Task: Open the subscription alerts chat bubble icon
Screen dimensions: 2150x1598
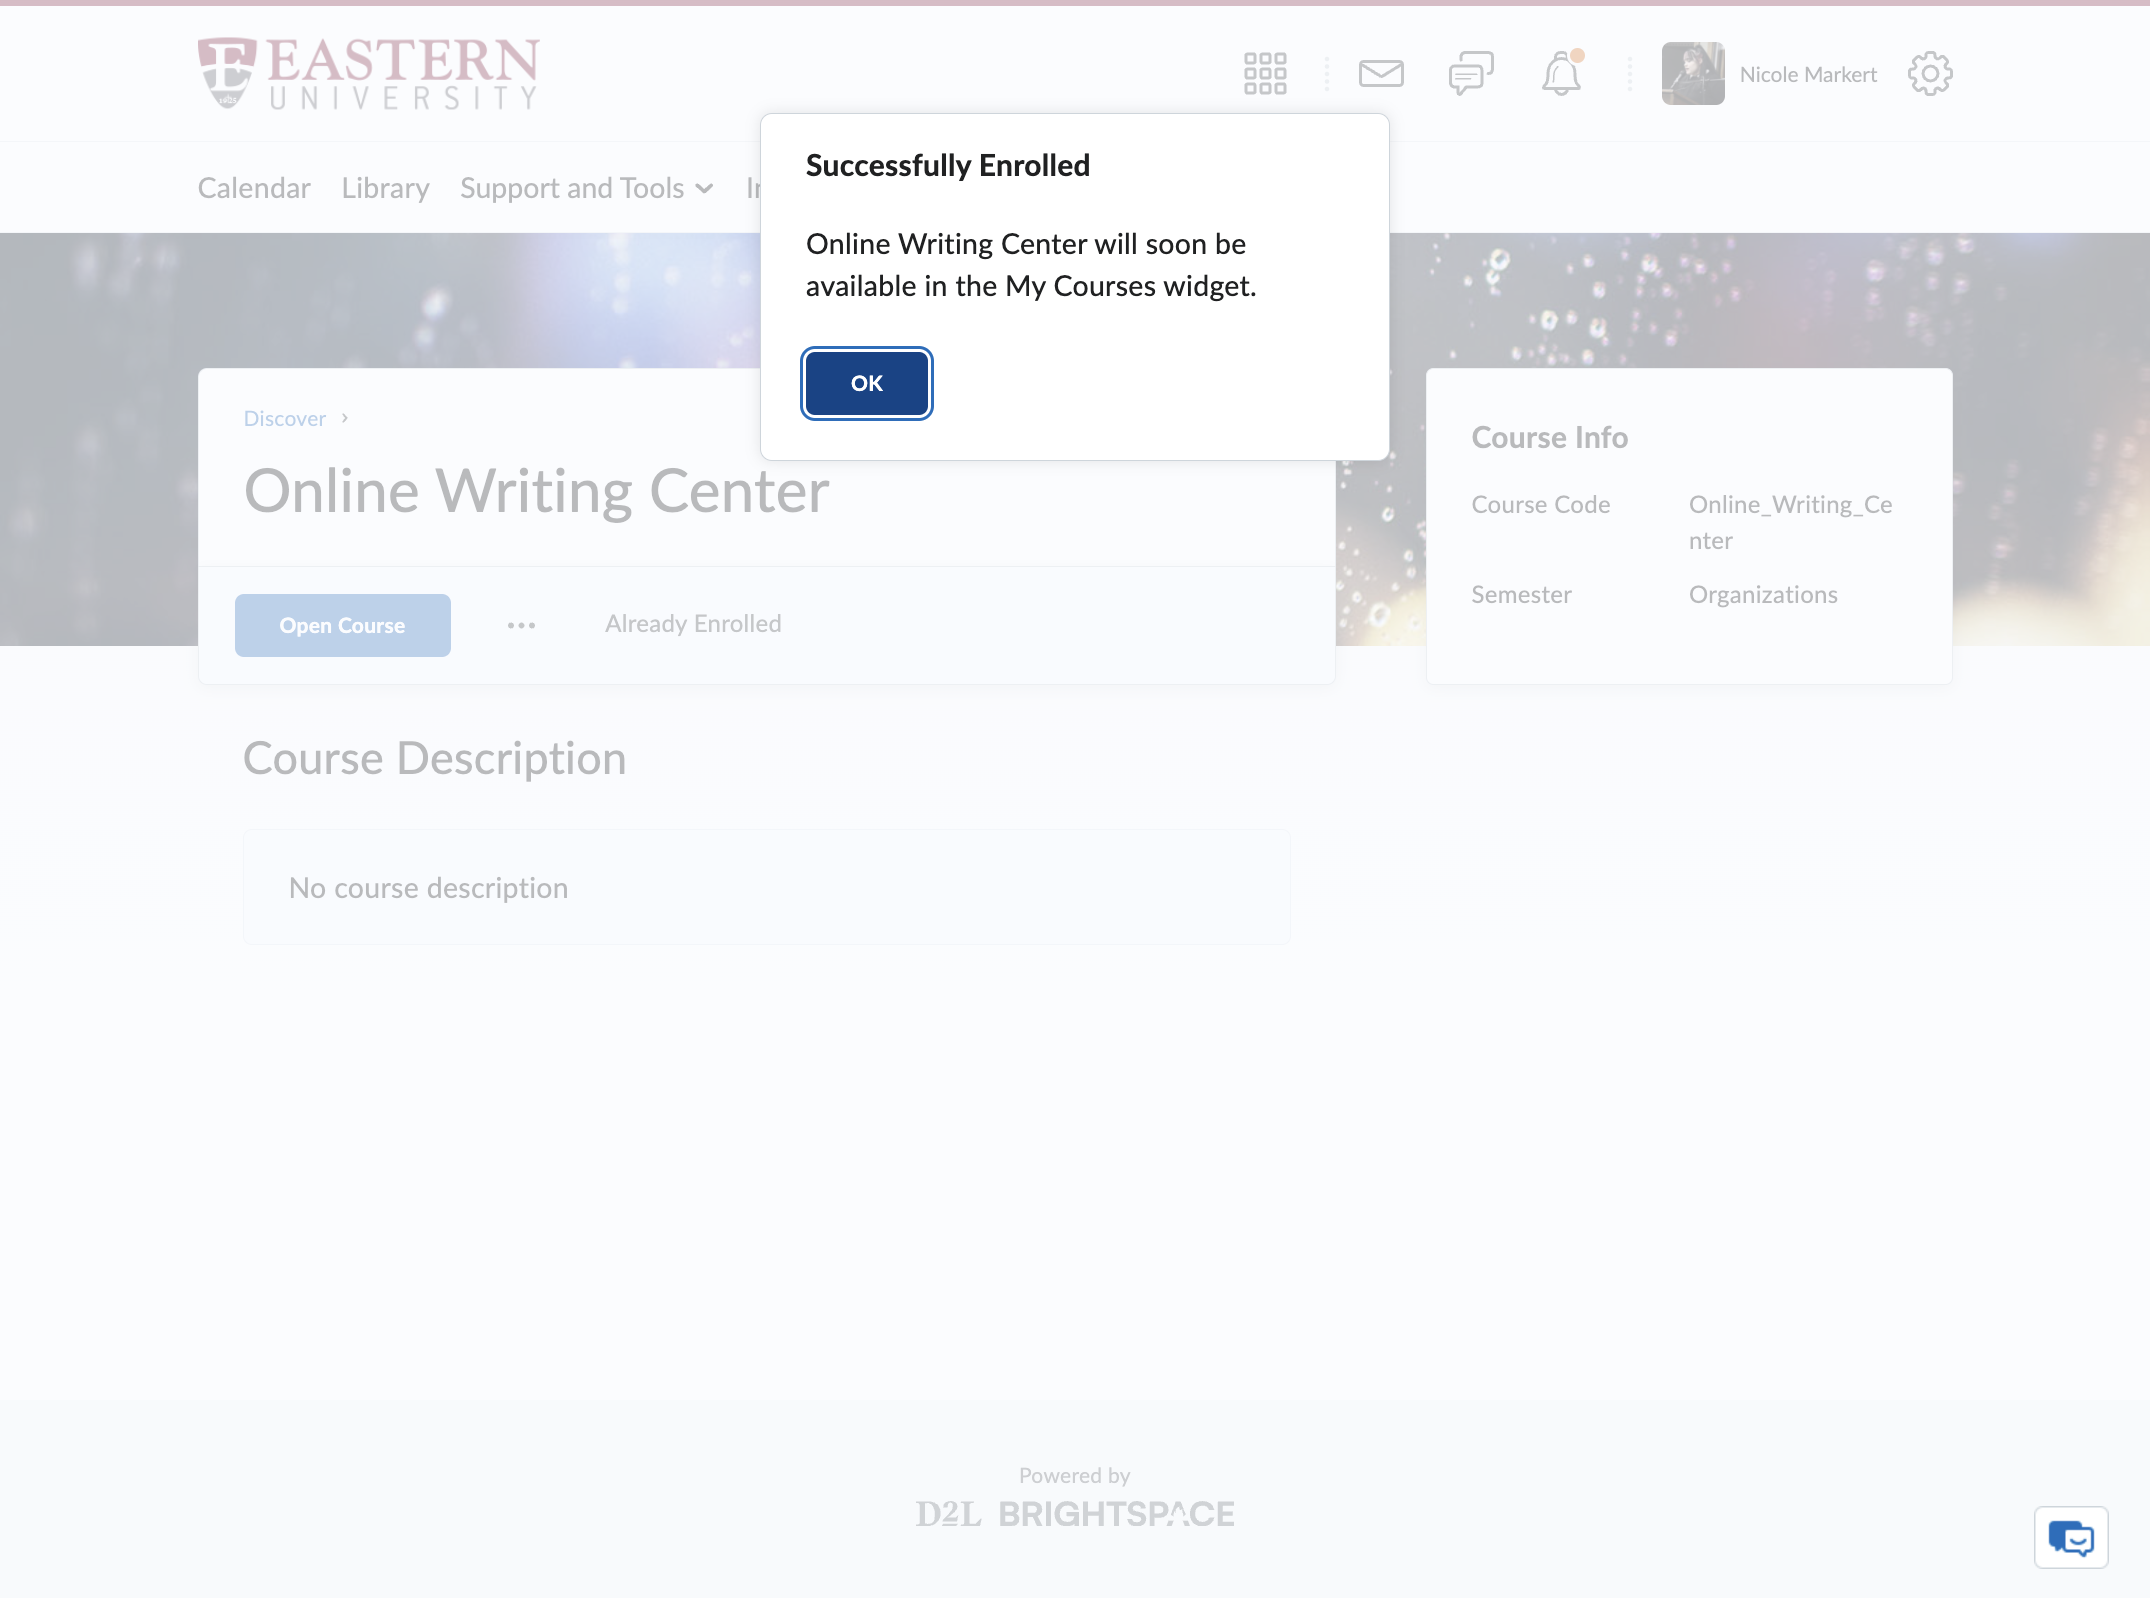Action: click(1471, 74)
